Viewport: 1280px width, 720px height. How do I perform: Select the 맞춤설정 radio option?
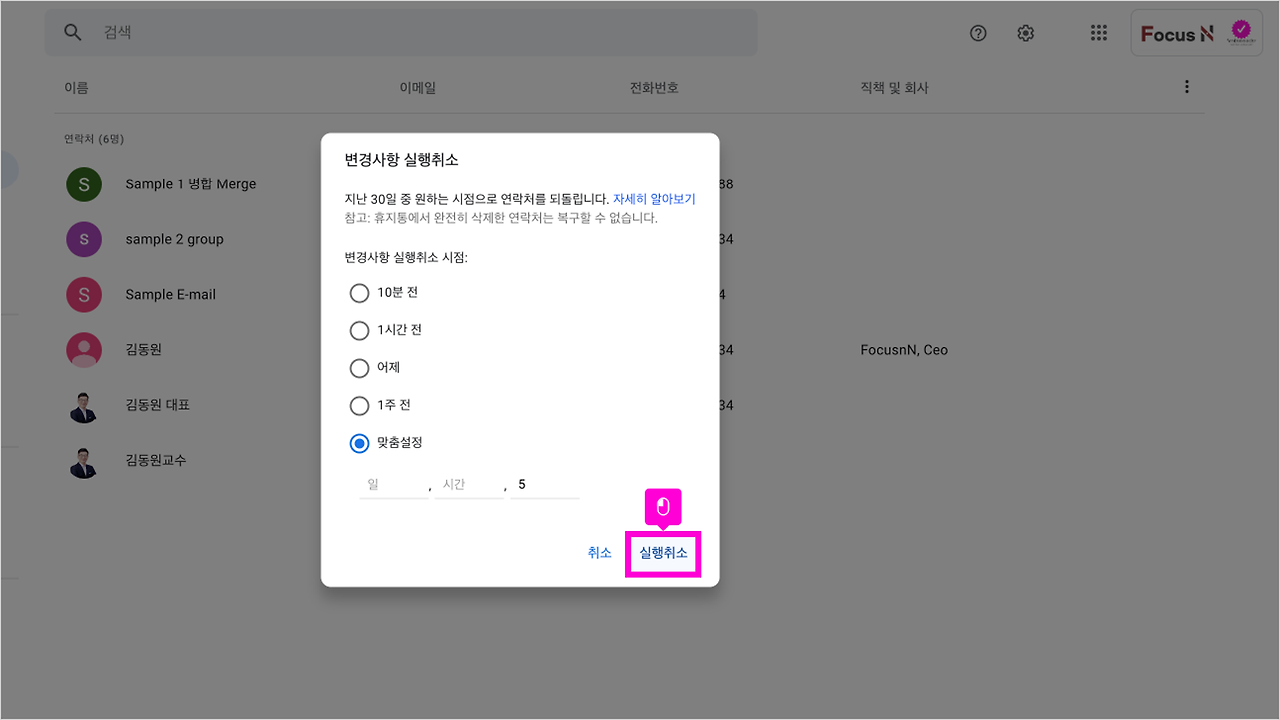point(359,443)
